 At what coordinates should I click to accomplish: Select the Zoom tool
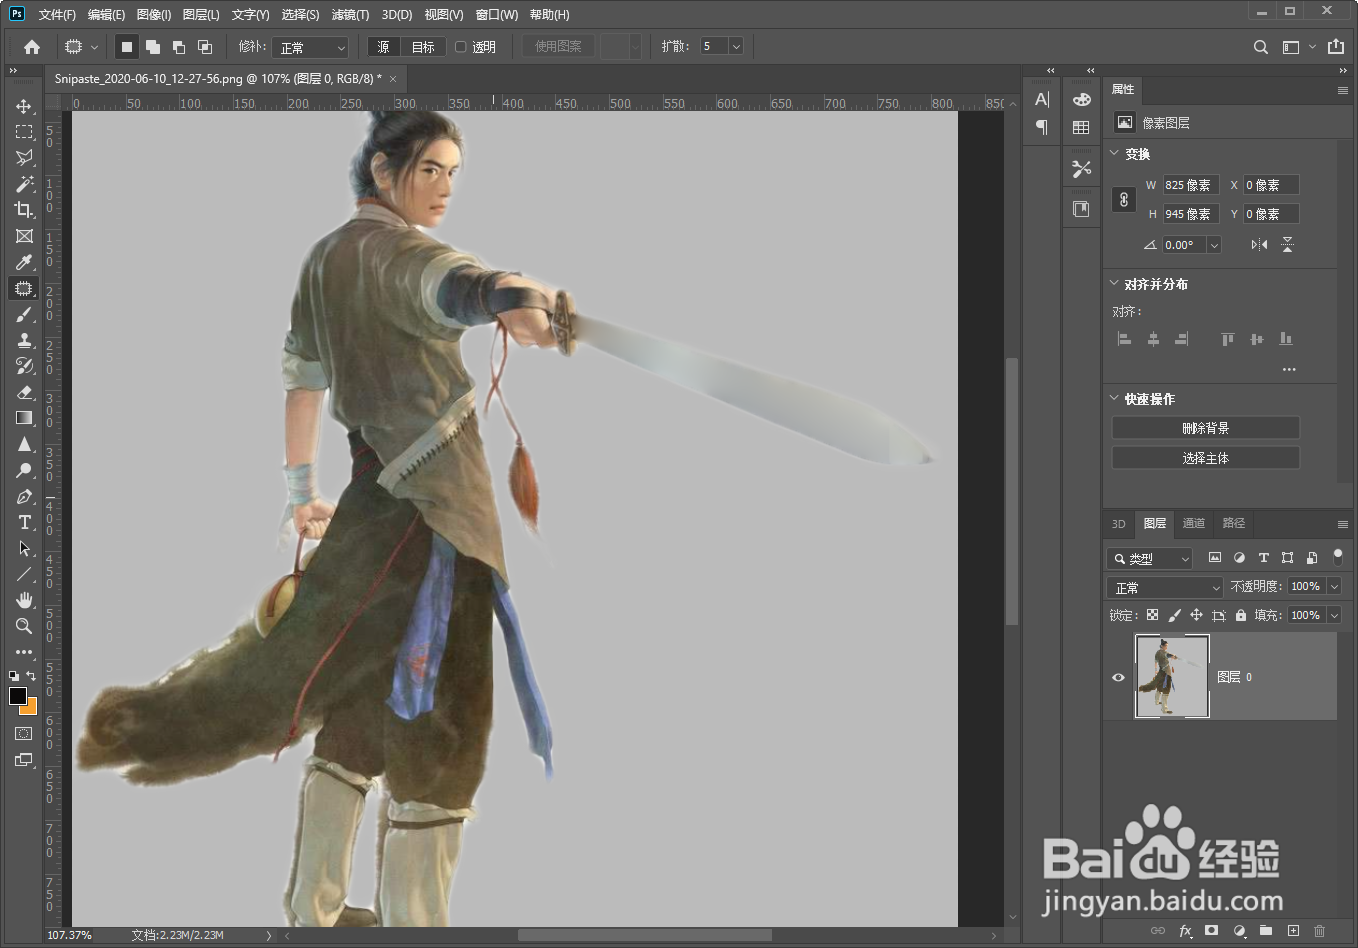click(x=24, y=626)
